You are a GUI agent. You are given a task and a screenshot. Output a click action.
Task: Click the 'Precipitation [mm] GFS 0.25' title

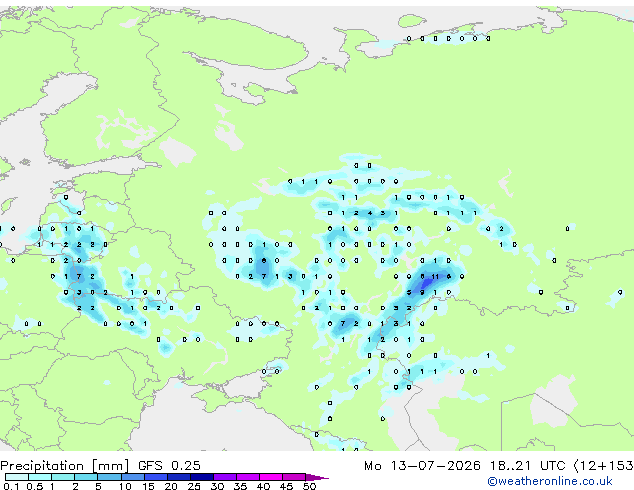(100, 466)
